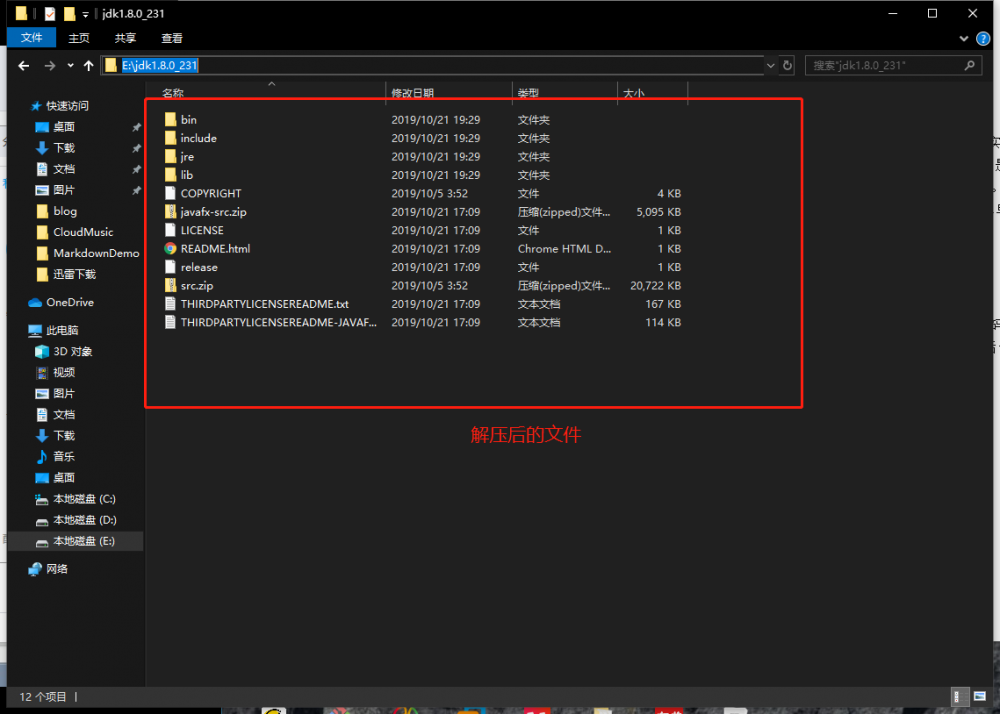Refresh the current folder view

click(x=787, y=65)
